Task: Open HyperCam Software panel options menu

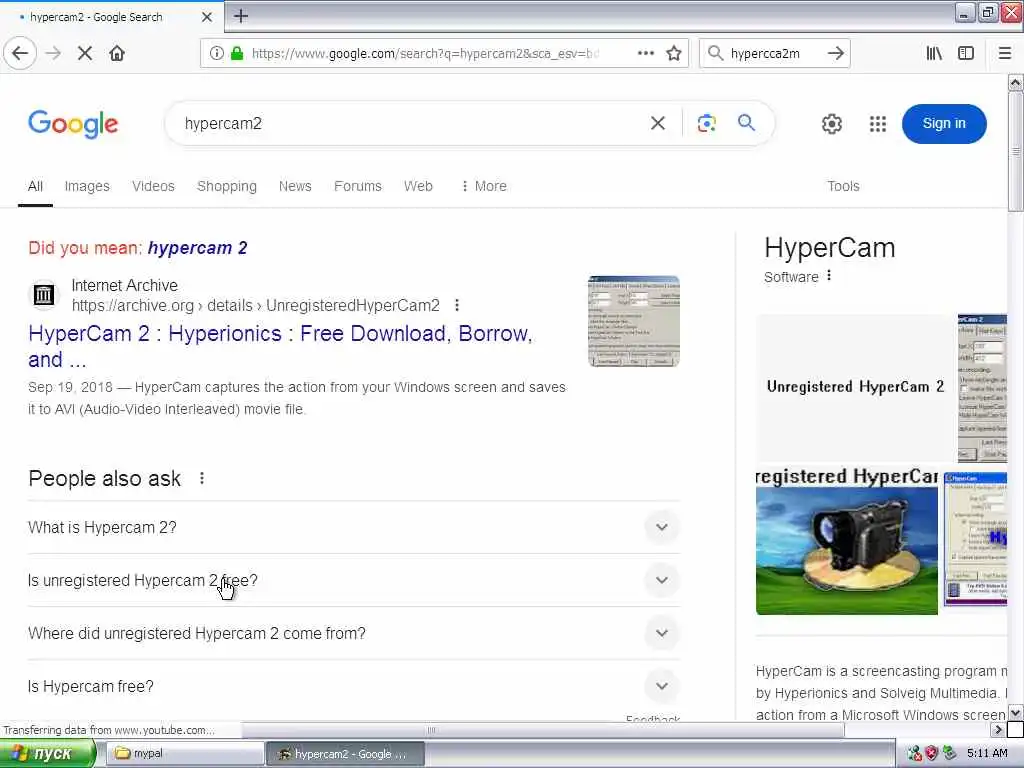Action: 829,276
